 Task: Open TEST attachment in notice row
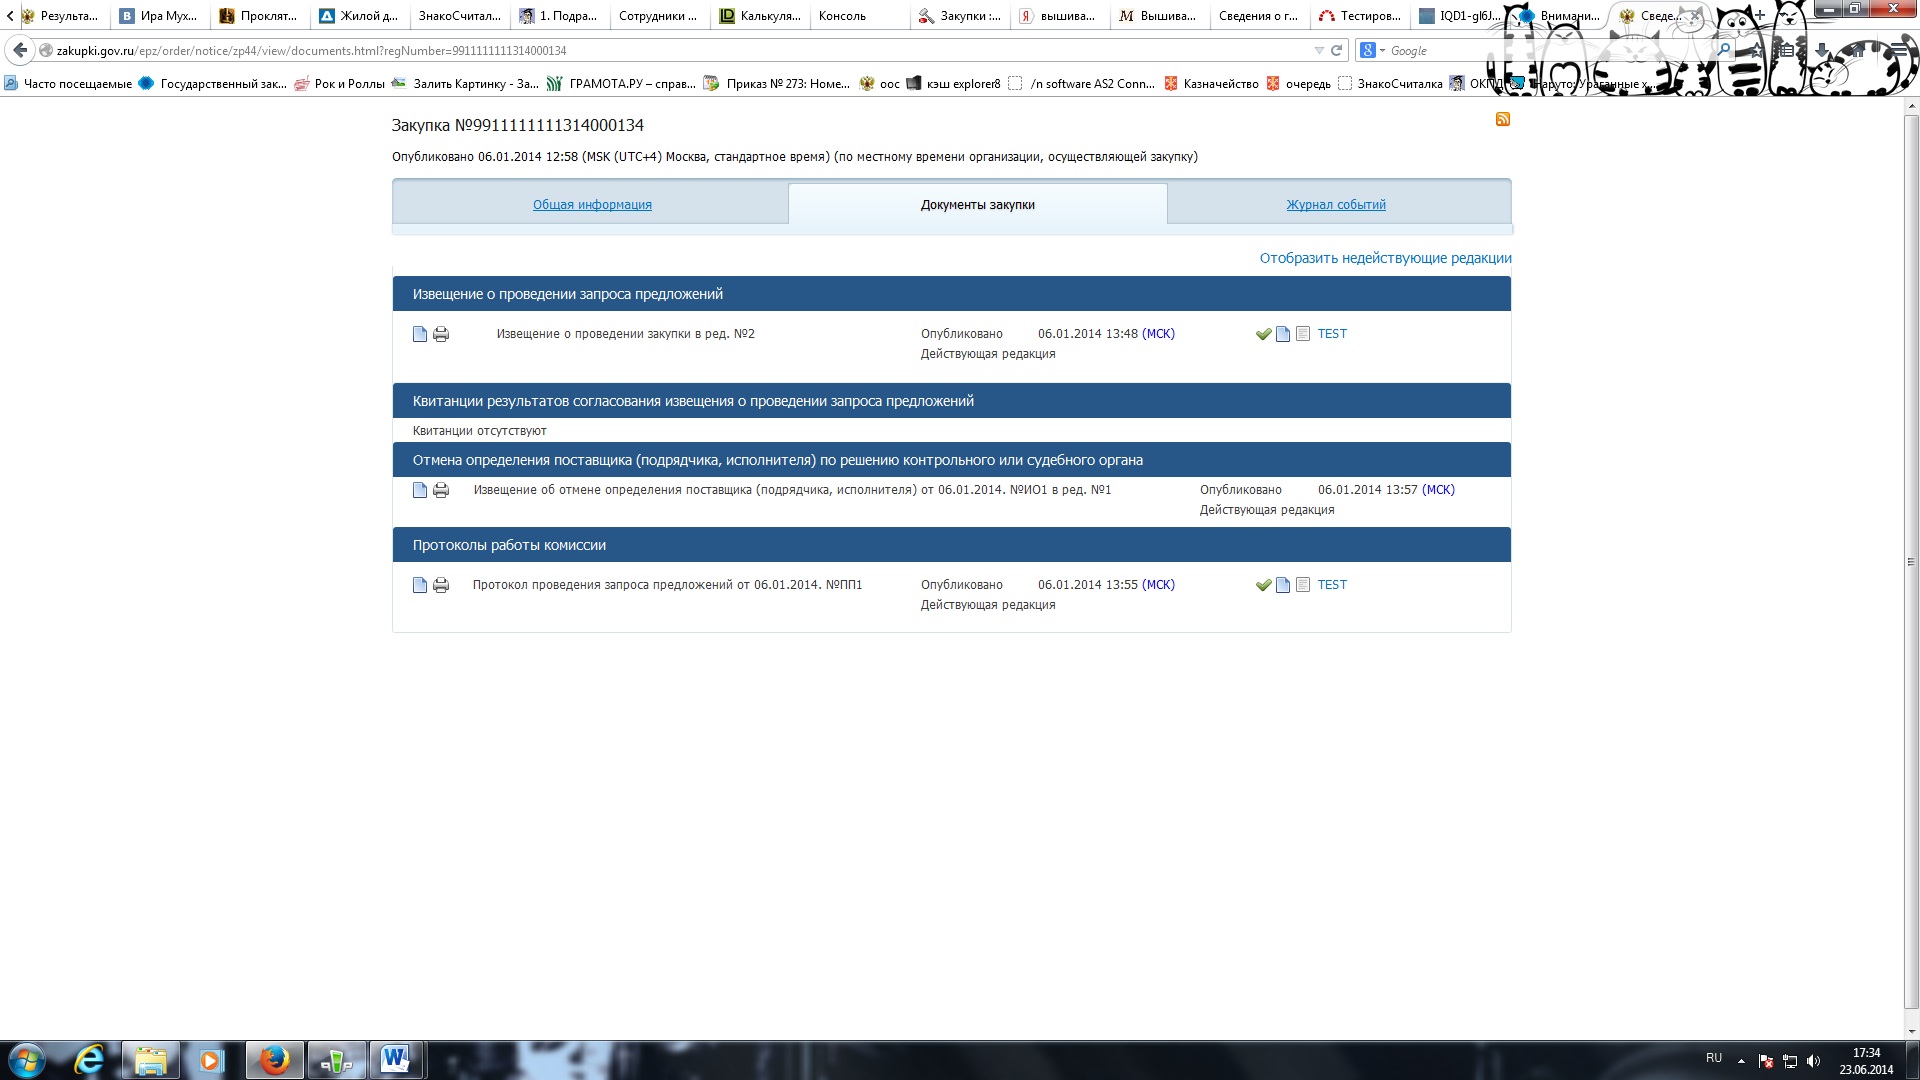[1332, 334]
